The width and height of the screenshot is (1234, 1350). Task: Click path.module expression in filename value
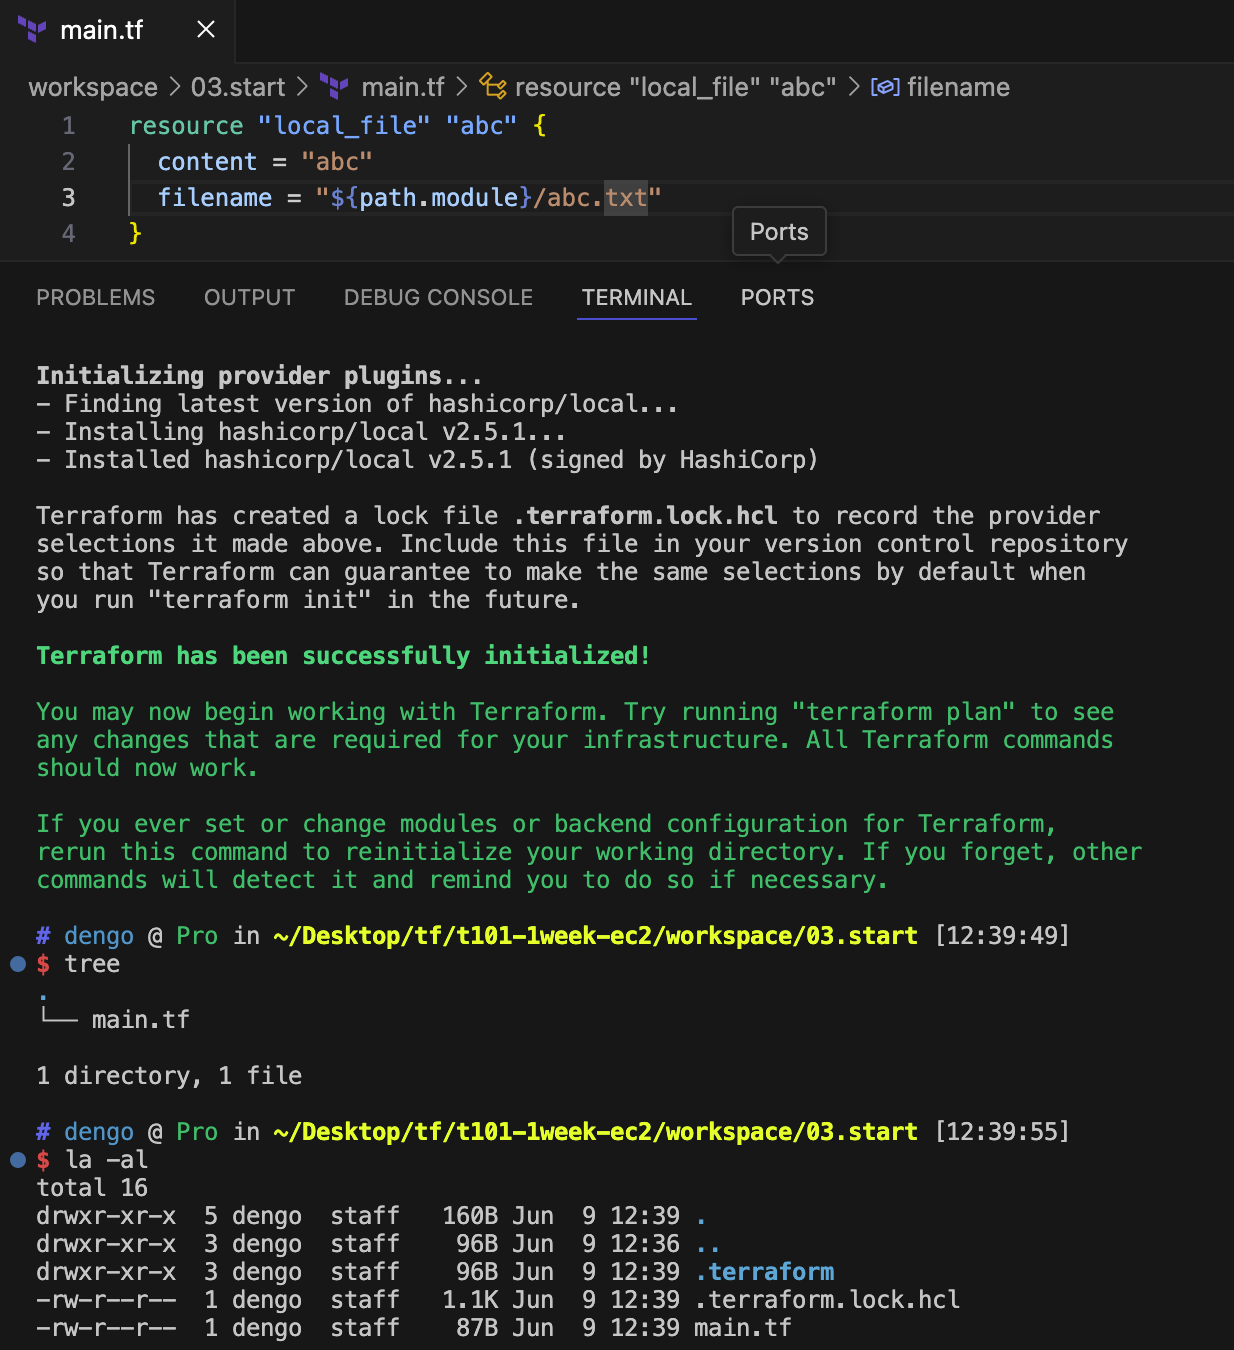pos(438,198)
